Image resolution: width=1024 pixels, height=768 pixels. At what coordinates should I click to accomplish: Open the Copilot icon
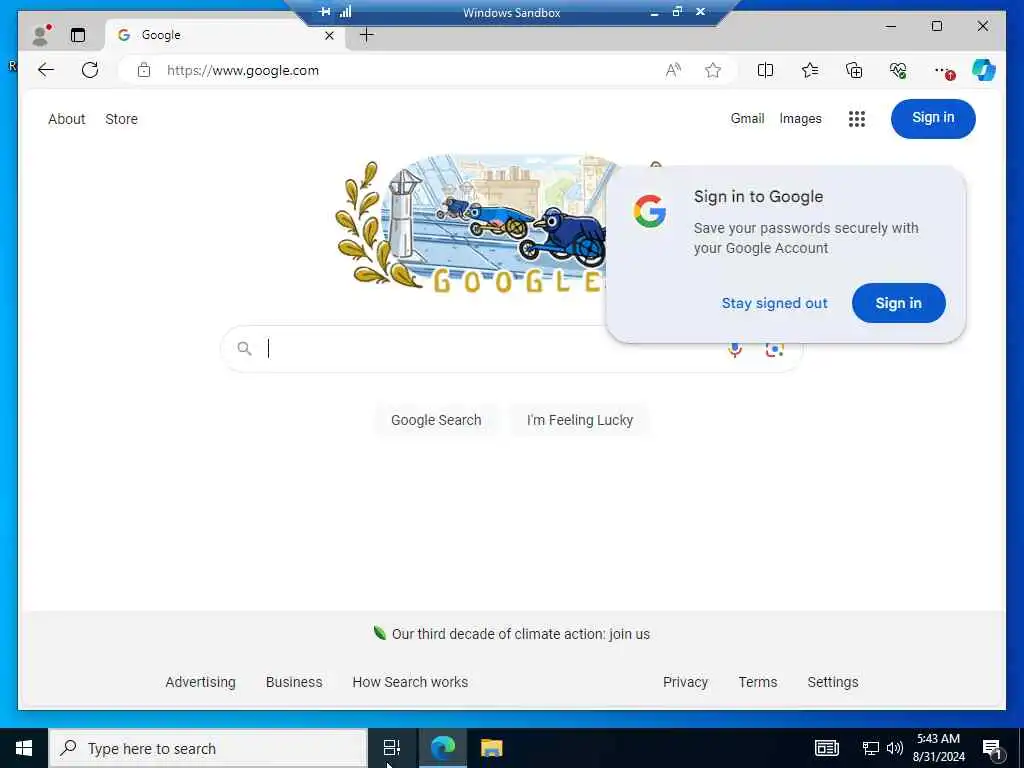point(984,70)
